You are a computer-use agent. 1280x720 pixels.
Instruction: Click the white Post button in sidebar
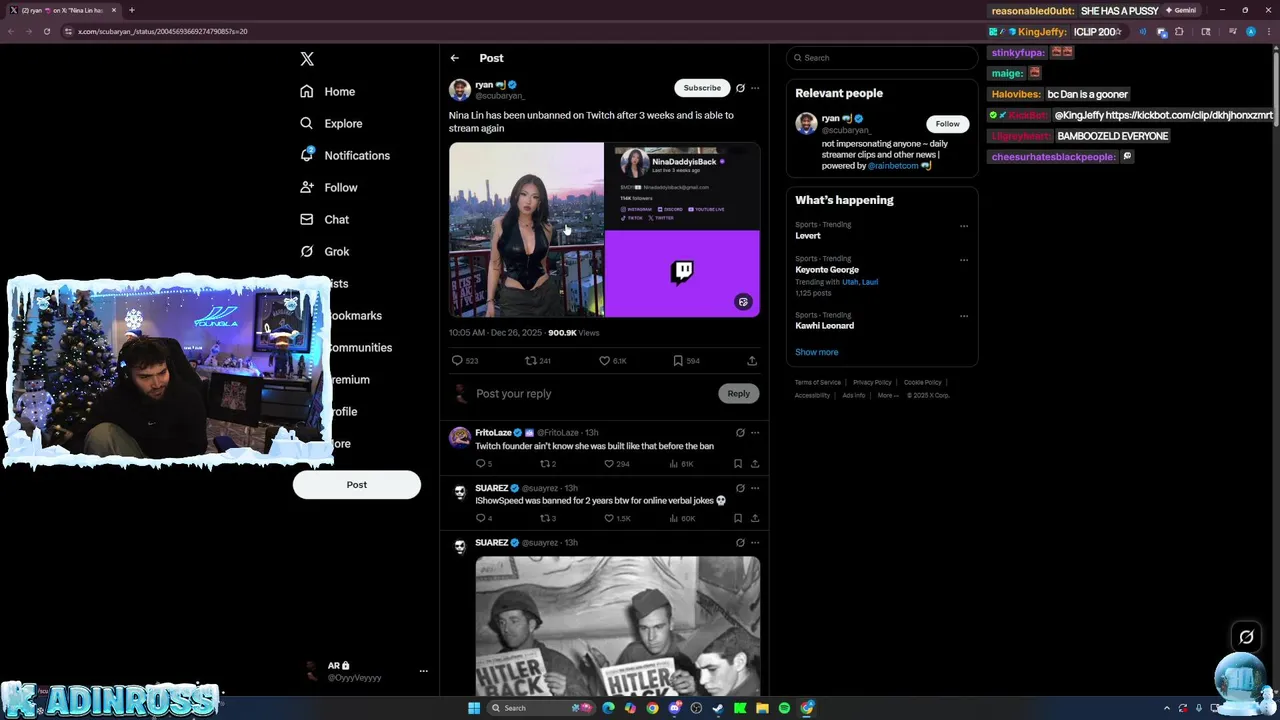point(357,485)
